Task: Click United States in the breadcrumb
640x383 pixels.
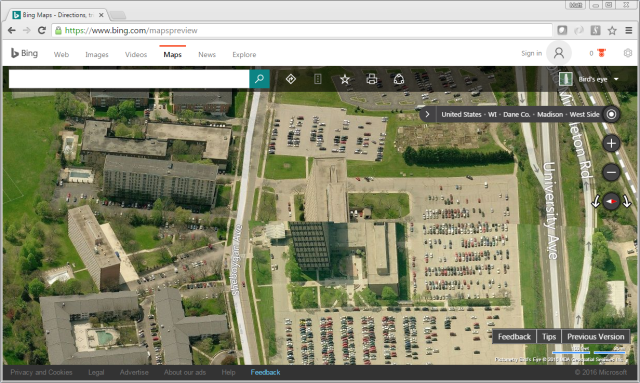Action: coord(461,114)
